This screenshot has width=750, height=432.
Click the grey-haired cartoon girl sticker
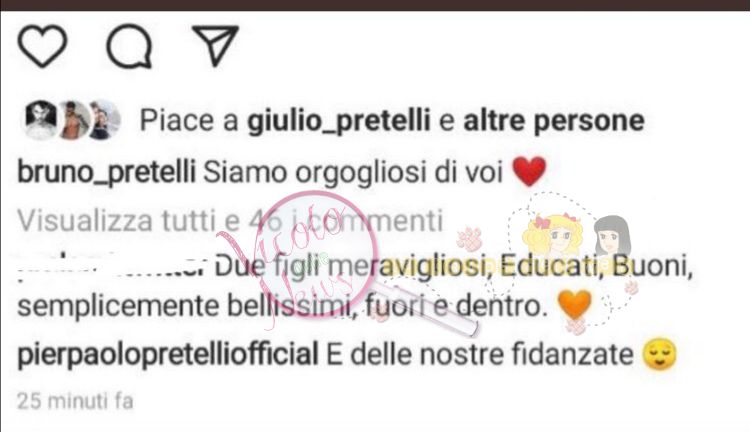(612, 235)
